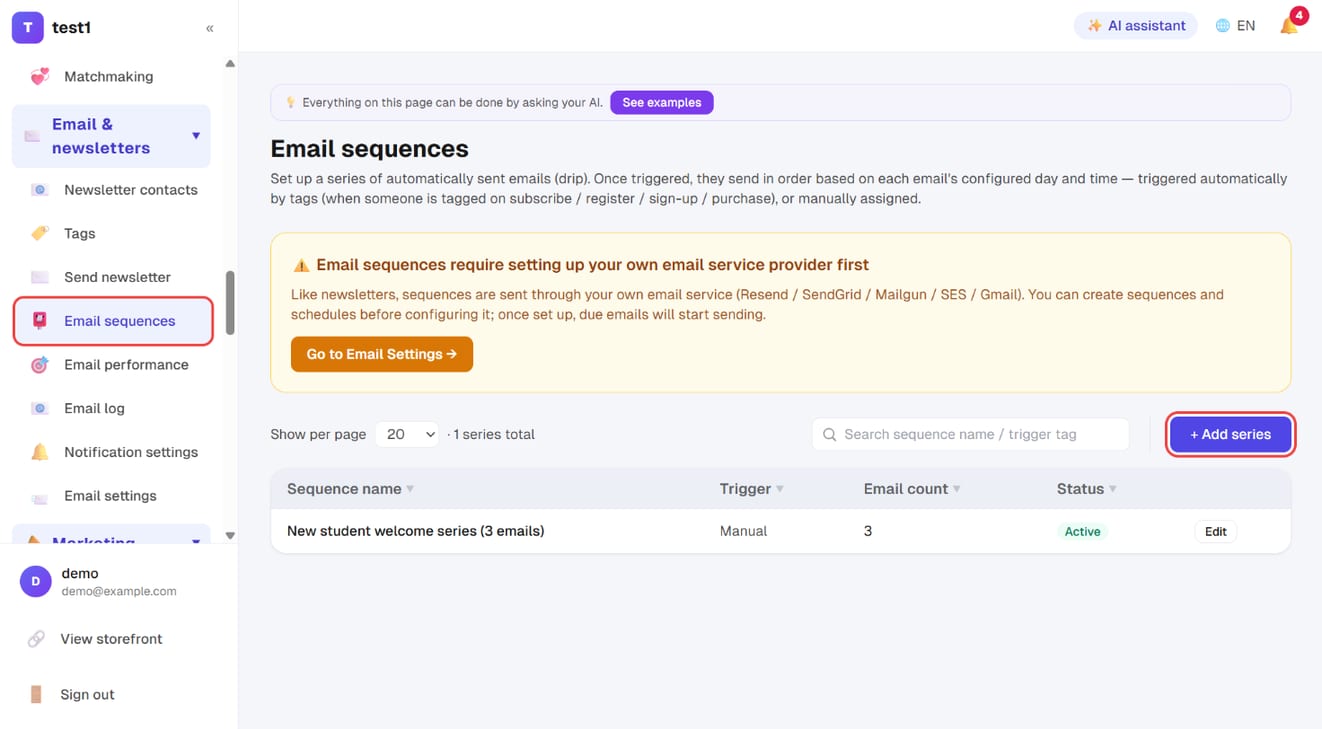This screenshot has width=1322, height=729.
Task: Click the Email & newsletters section envelope icon
Action: pyautogui.click(x=32, y=136)
